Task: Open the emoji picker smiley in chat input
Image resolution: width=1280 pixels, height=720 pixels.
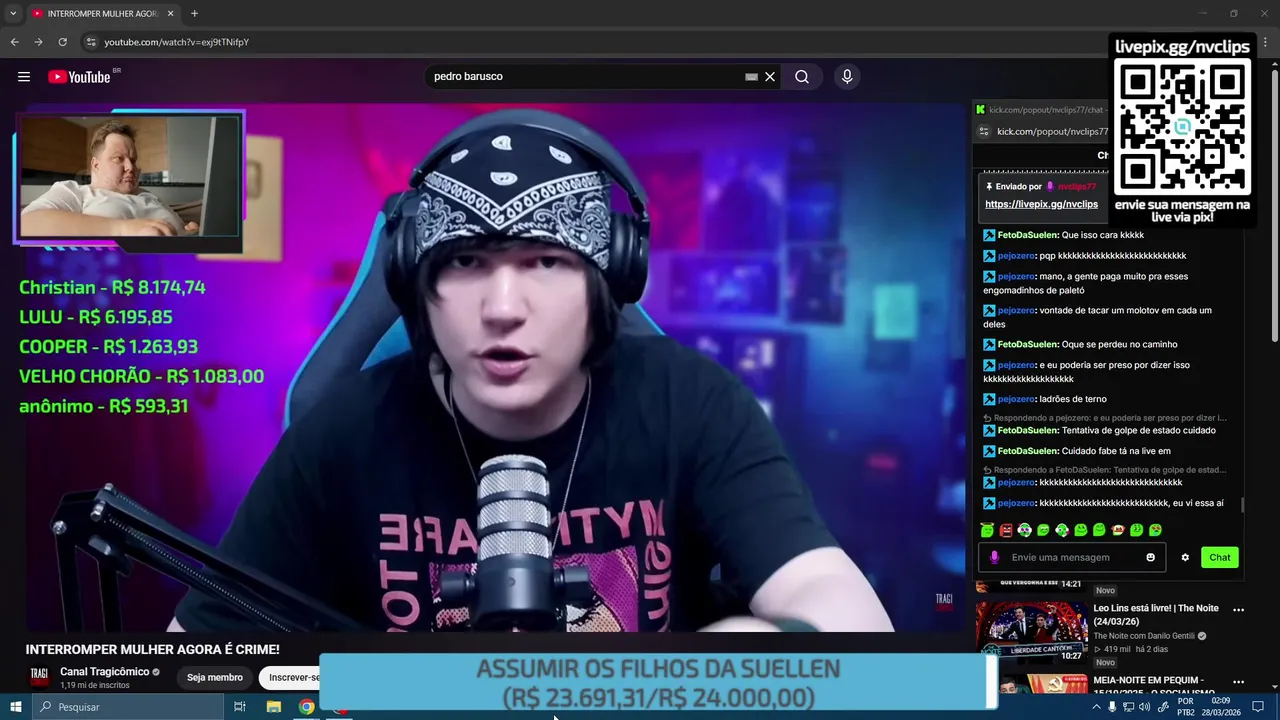Action: point(1150,557)
